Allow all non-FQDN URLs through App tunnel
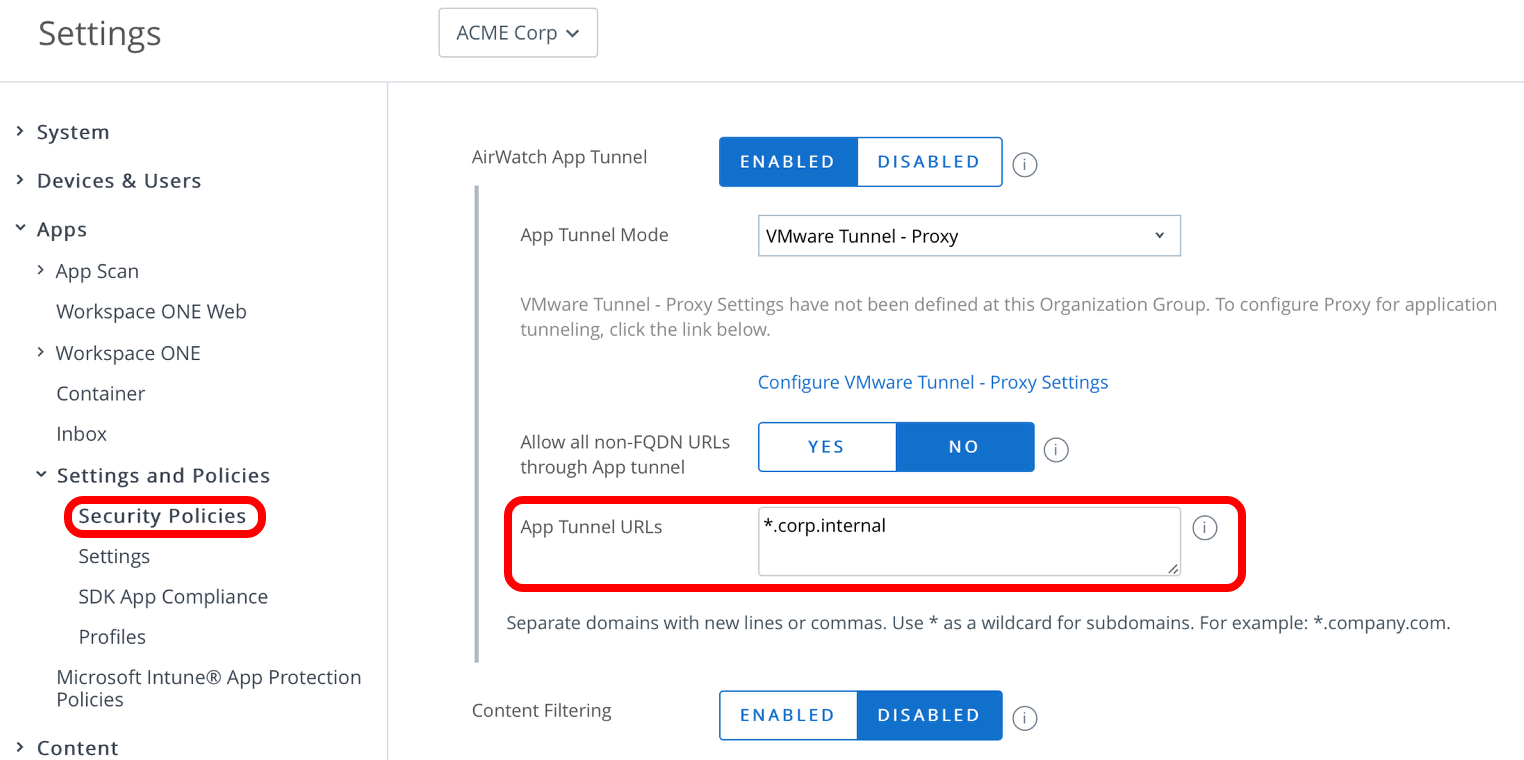 point(827,447)
